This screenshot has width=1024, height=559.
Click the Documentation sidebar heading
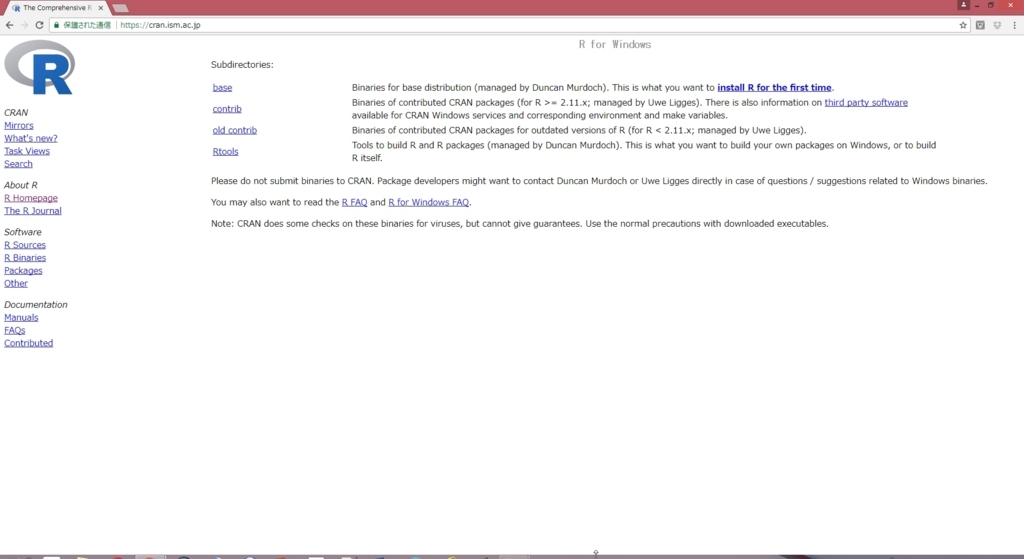pos(35,304)
